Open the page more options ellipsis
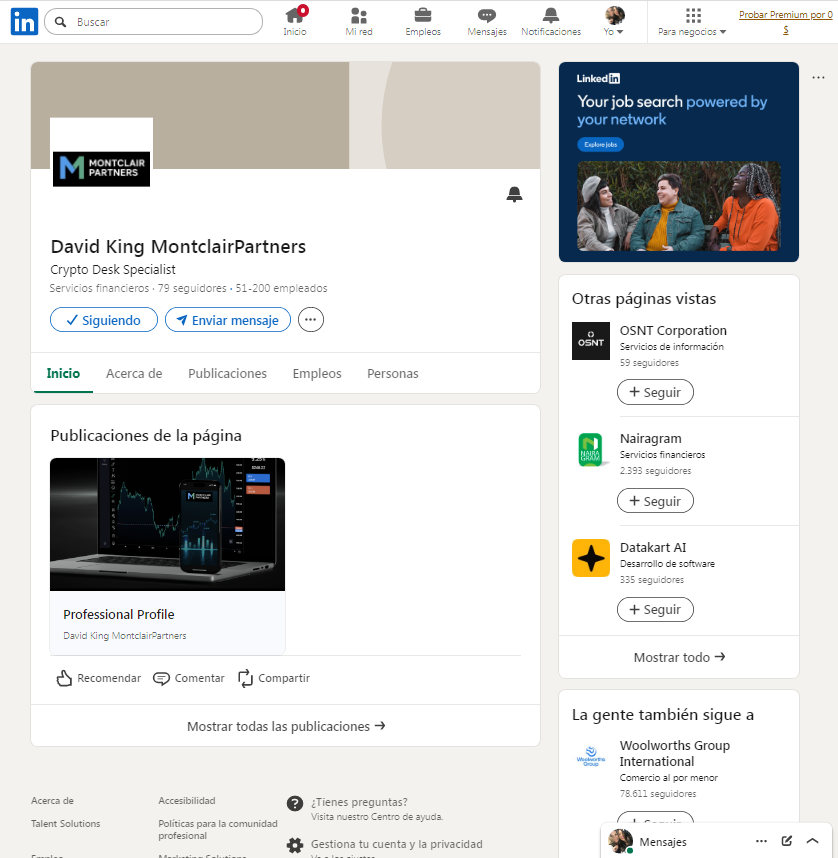Screen dimensions: 838x858 coord(311,320)
